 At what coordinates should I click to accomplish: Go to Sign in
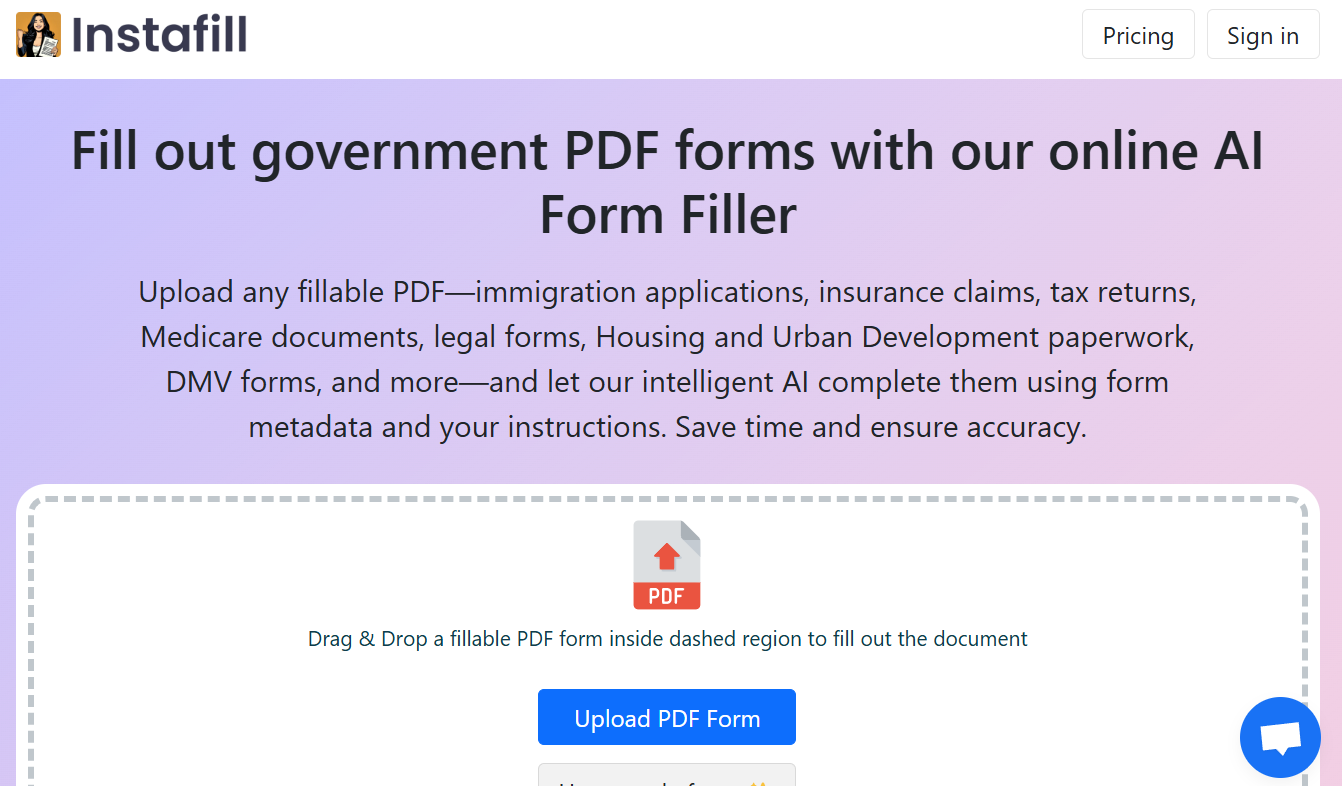(x=1262, y=35)
